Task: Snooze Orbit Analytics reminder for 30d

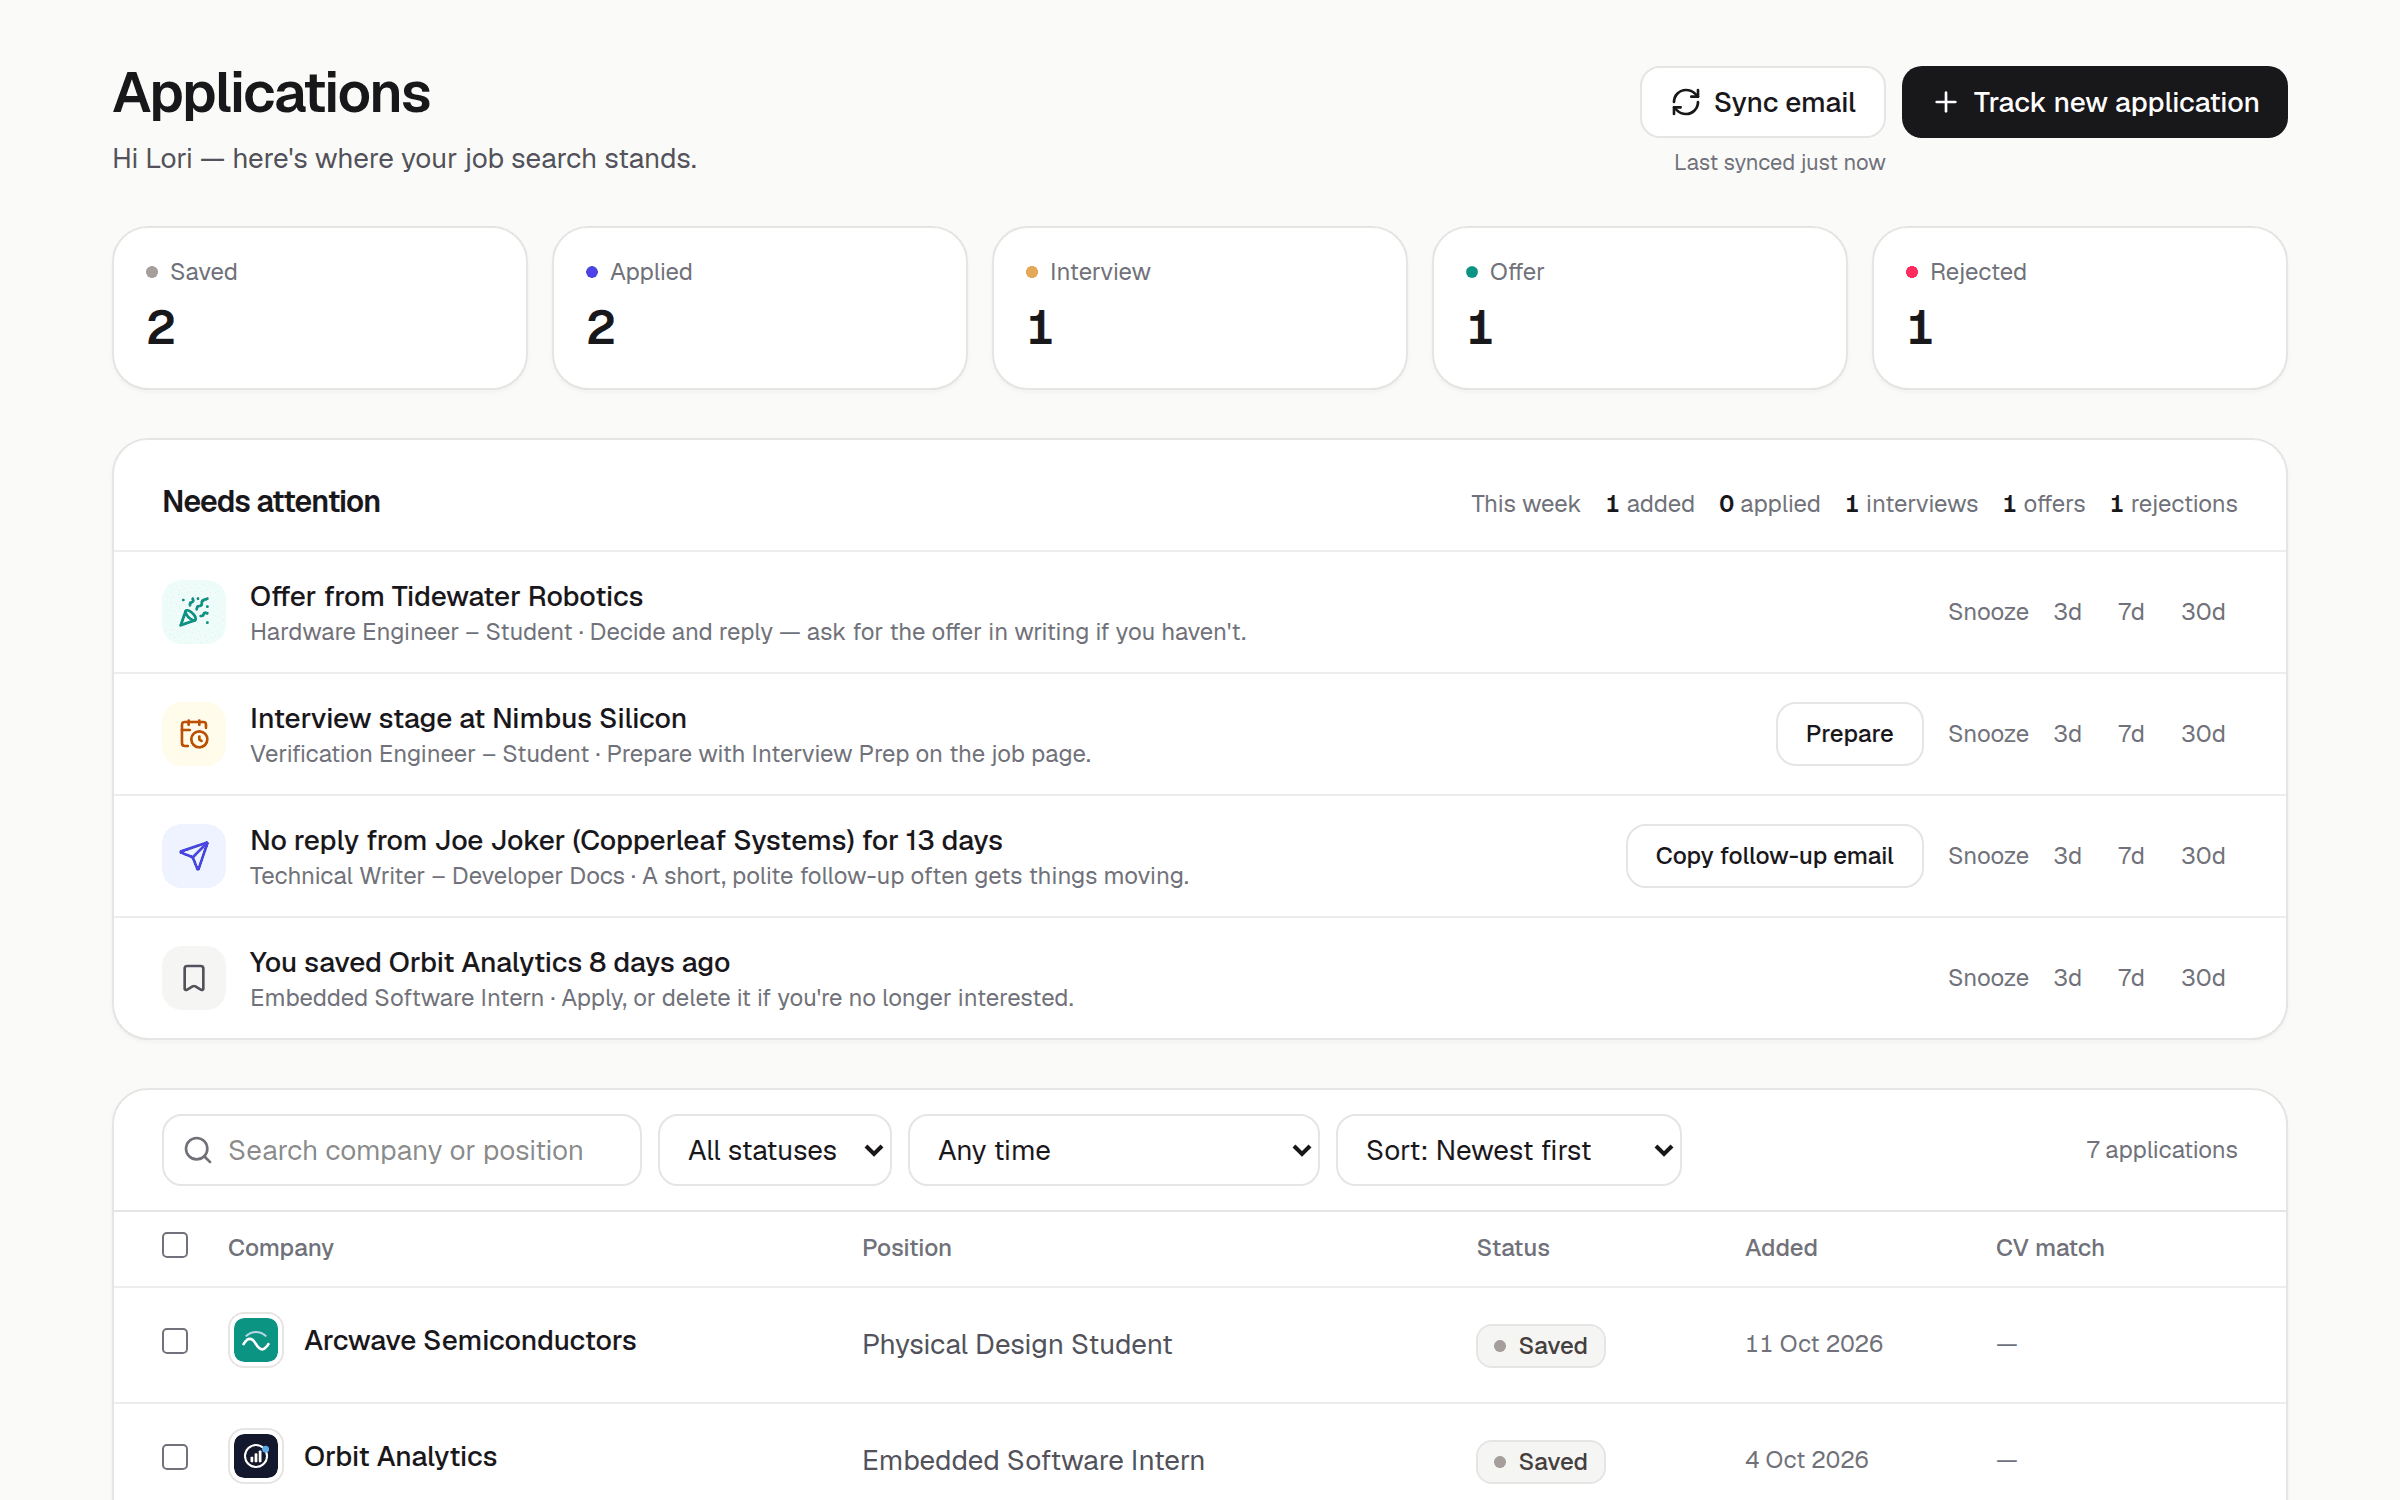Action: coord(2203,978)
